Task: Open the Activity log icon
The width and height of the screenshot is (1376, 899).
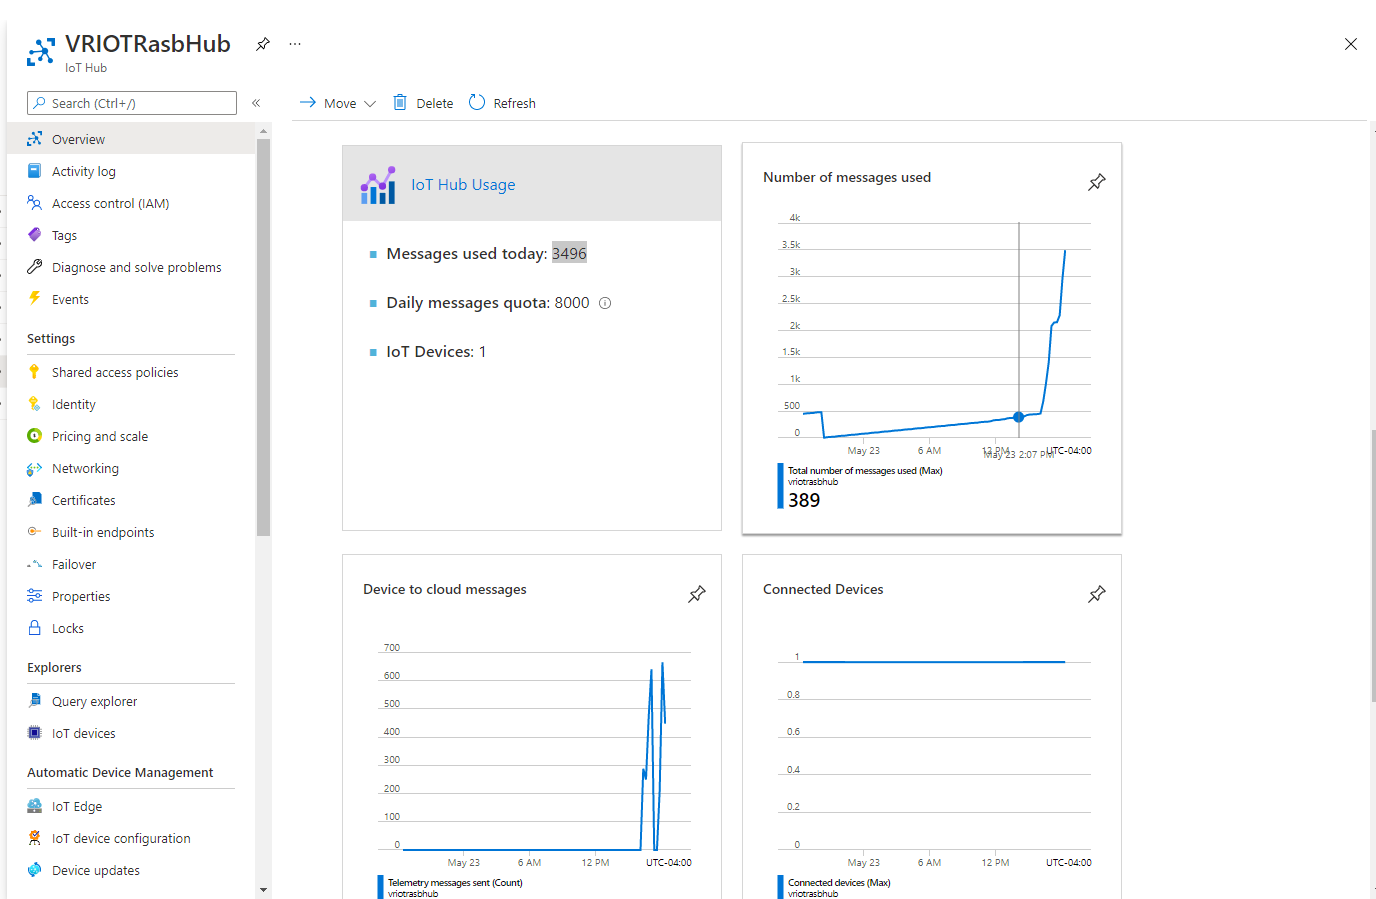Action: pyautogui.click(x=35, y=171)
